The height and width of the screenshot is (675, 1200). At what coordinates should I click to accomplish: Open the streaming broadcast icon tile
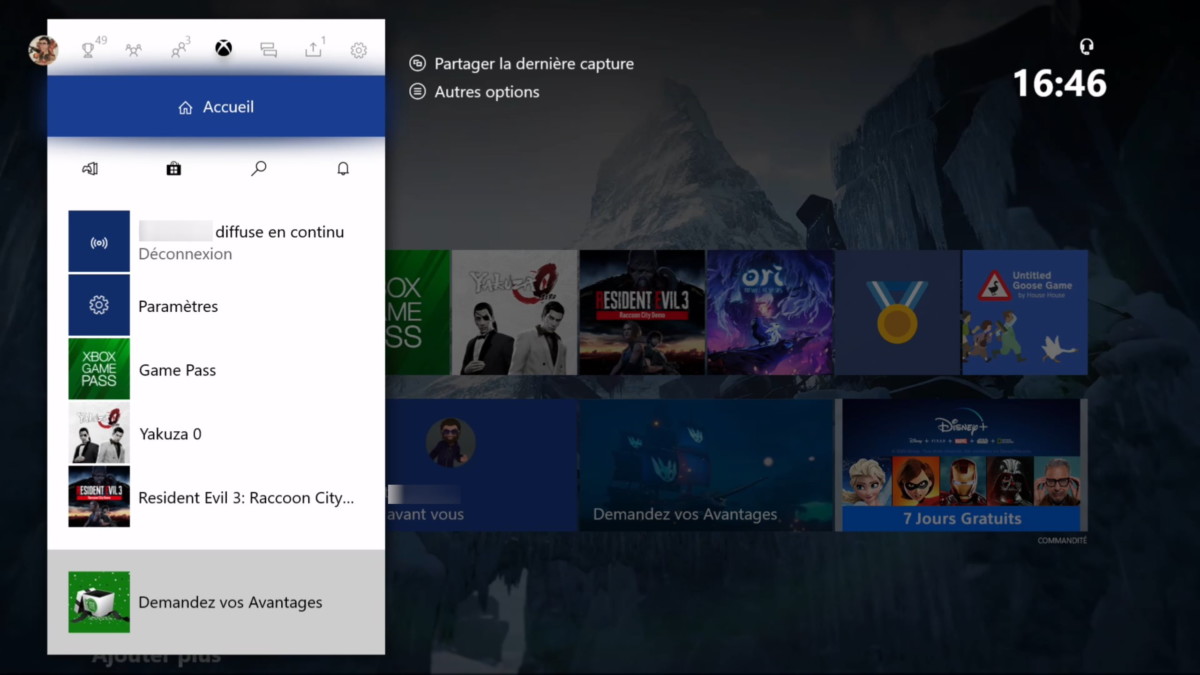point(99,241)
